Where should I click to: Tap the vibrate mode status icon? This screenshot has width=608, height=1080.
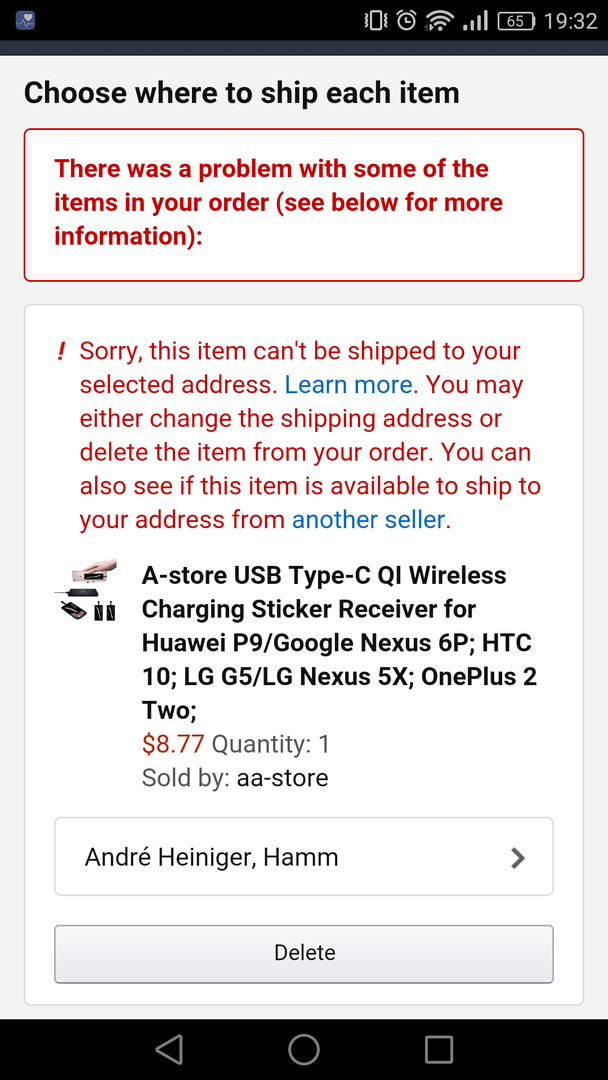376,21
